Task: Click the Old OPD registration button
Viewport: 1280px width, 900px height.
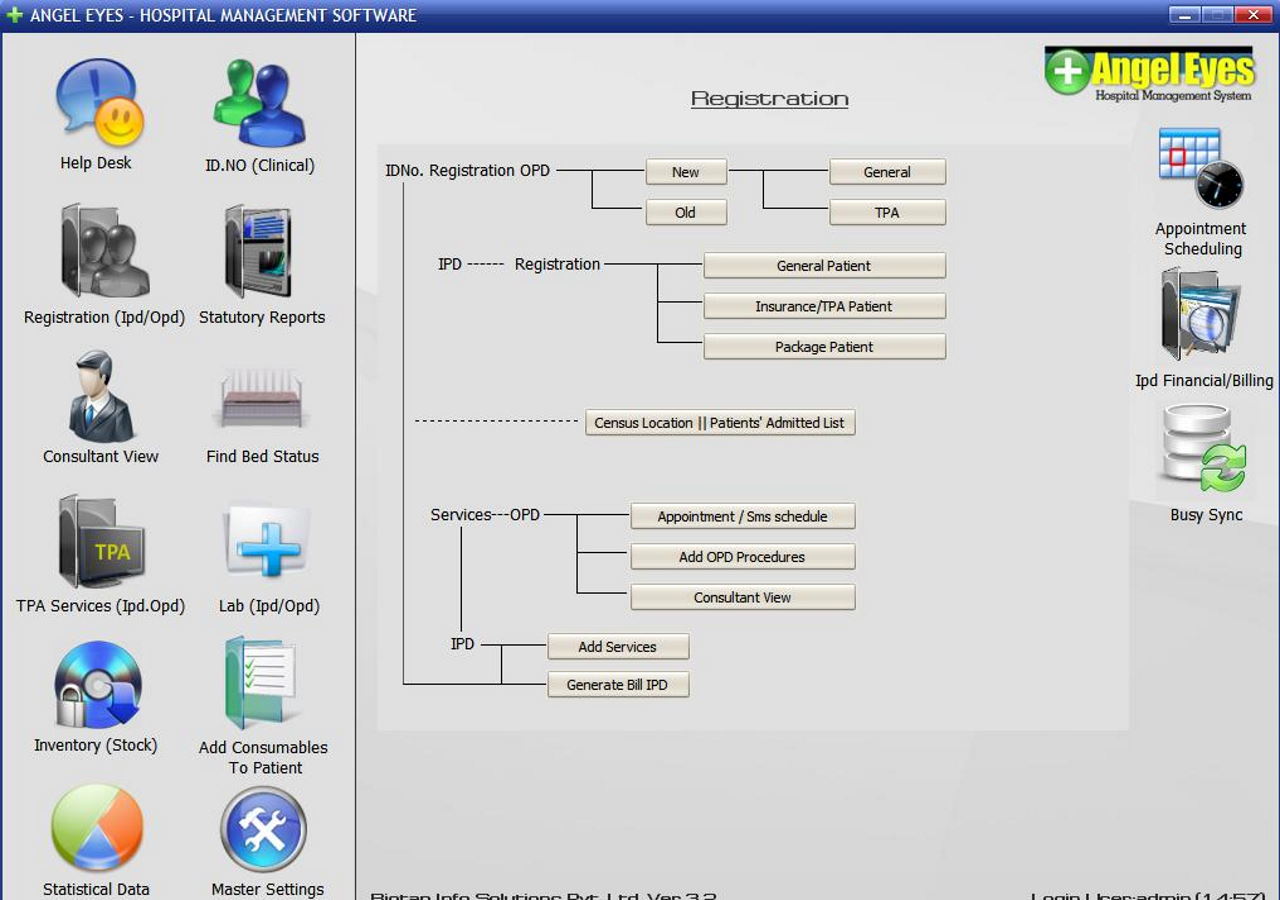Action: point(686,212)
